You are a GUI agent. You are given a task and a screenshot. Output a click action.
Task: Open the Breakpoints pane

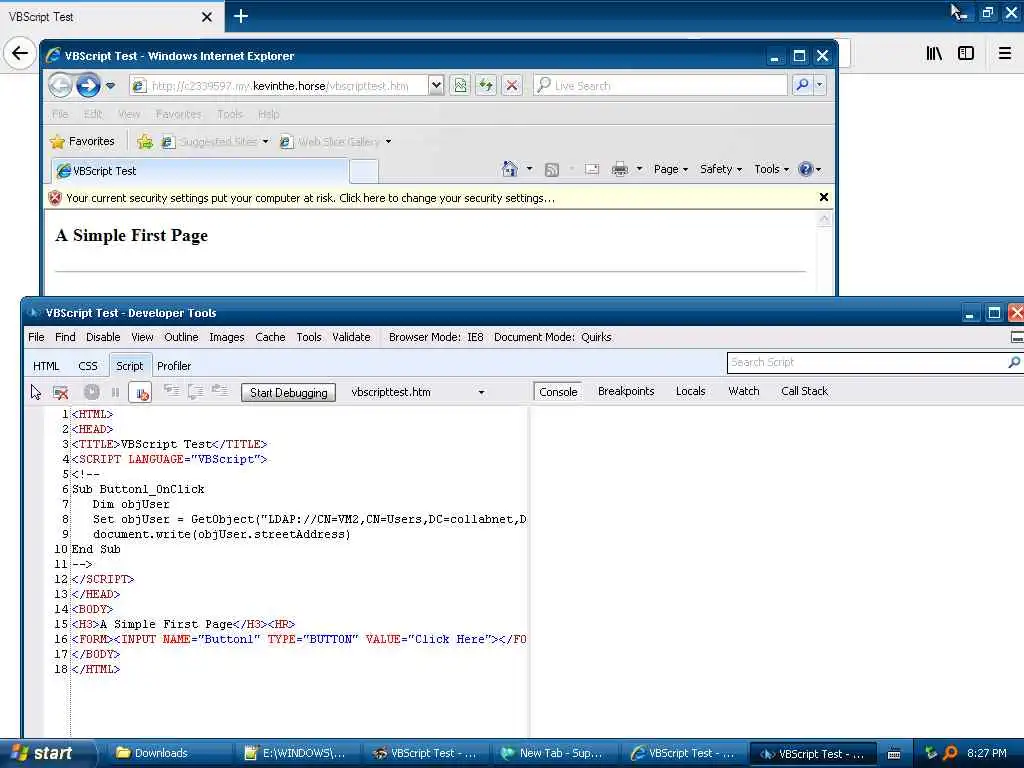tap(626, 391)
